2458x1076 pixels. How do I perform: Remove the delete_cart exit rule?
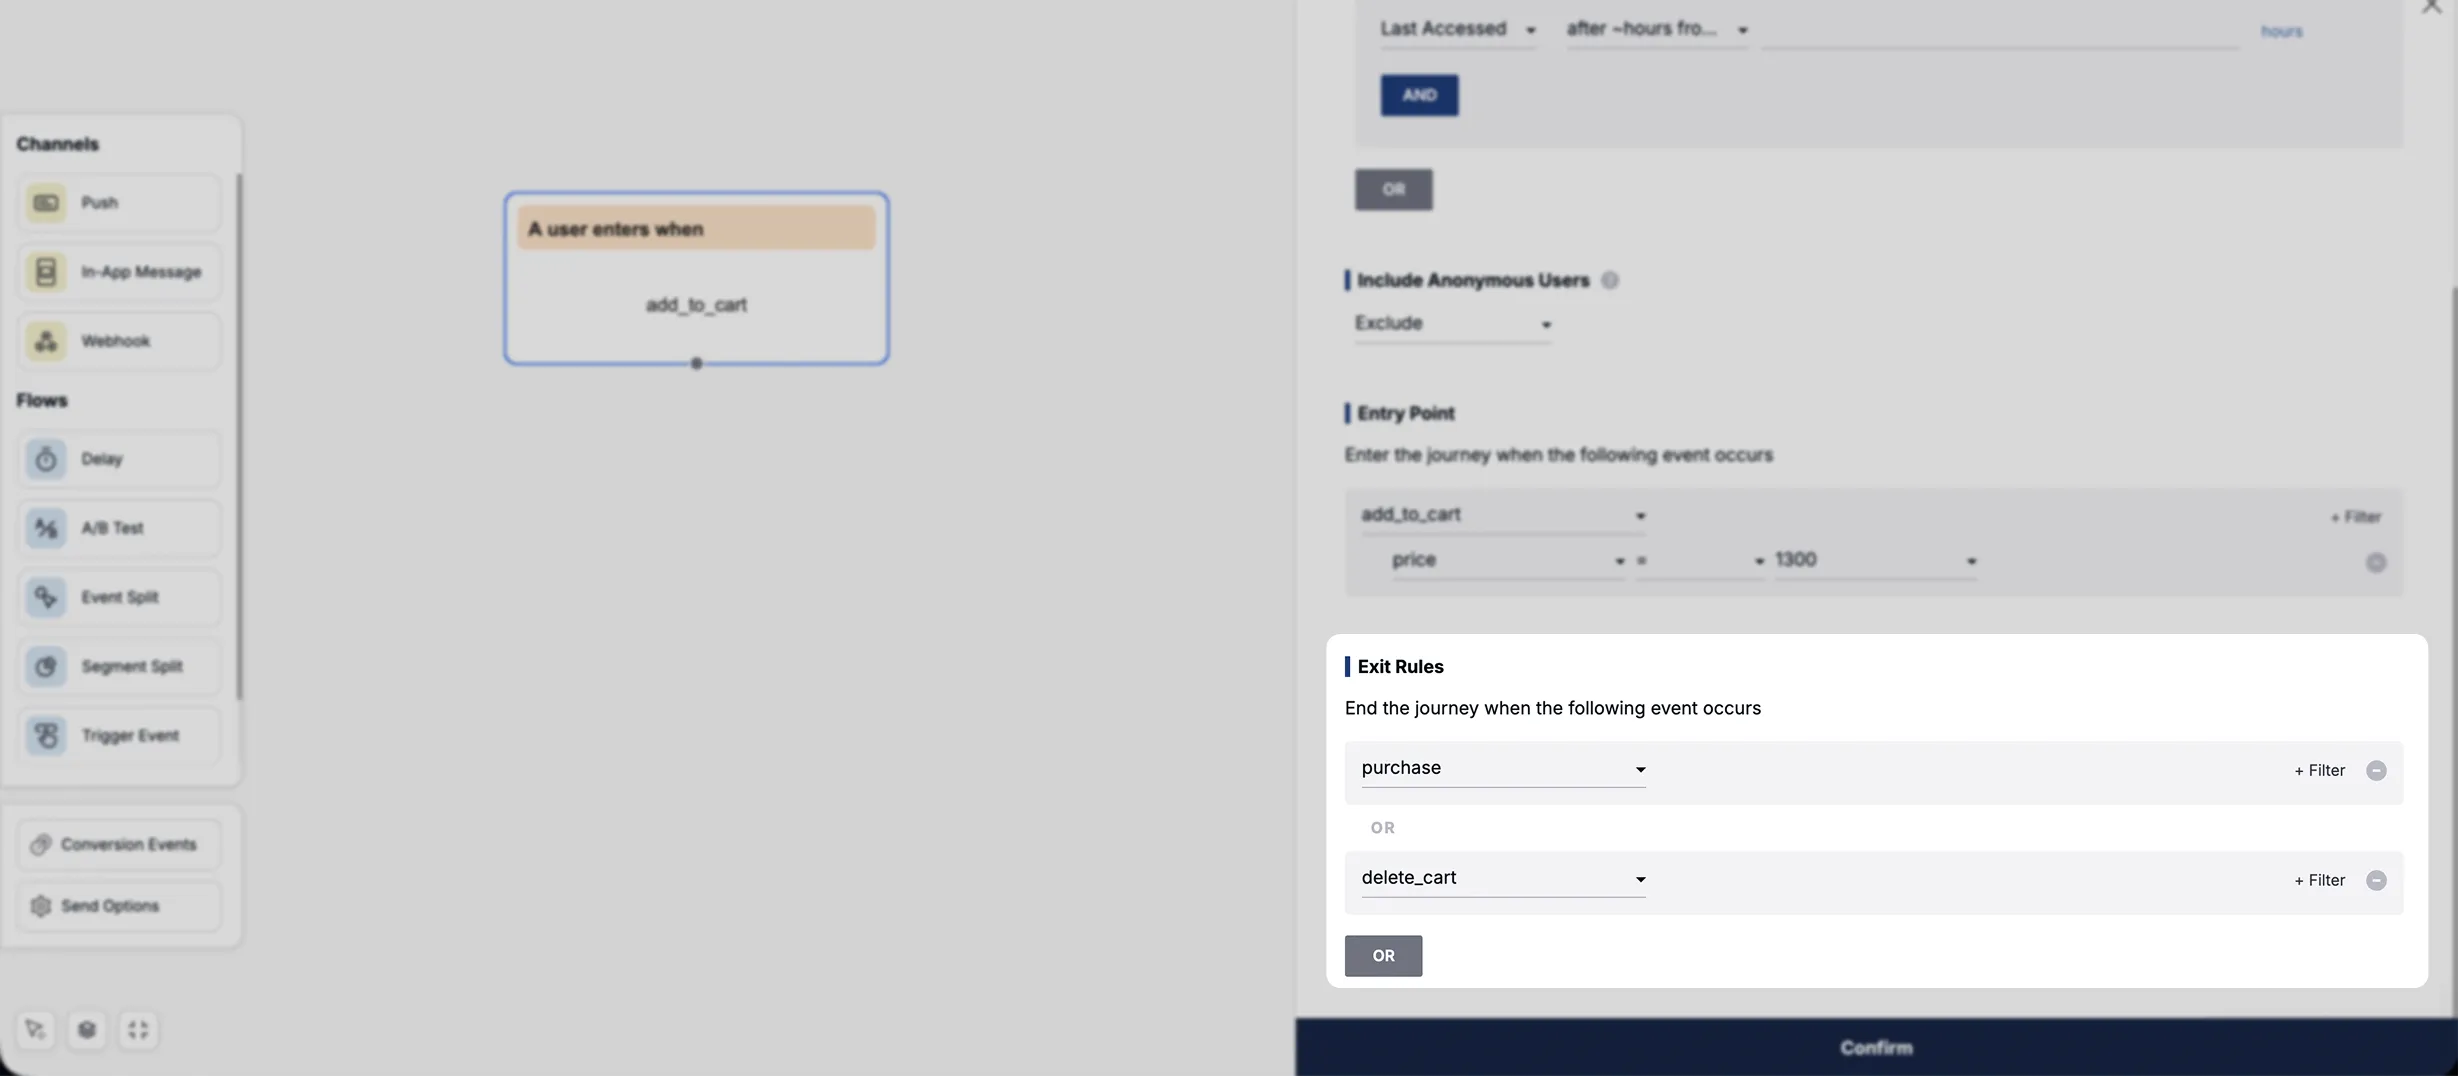[2376, 881]
